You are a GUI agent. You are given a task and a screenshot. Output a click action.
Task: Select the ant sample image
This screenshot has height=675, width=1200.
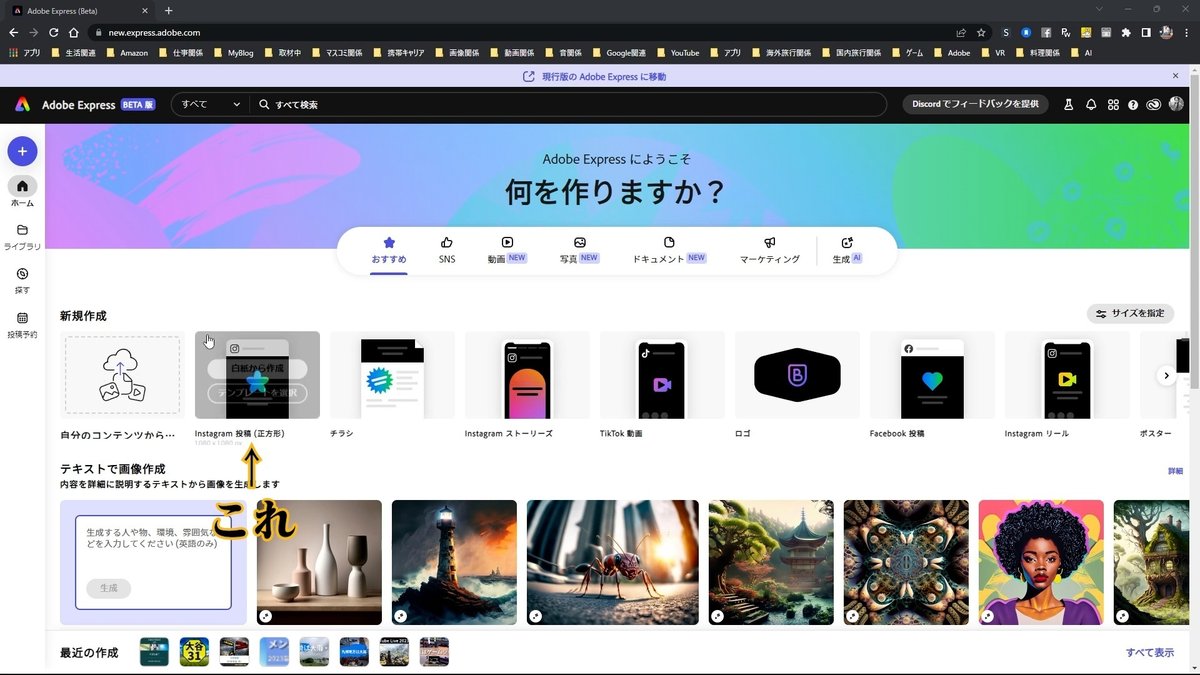click(613, 563)
